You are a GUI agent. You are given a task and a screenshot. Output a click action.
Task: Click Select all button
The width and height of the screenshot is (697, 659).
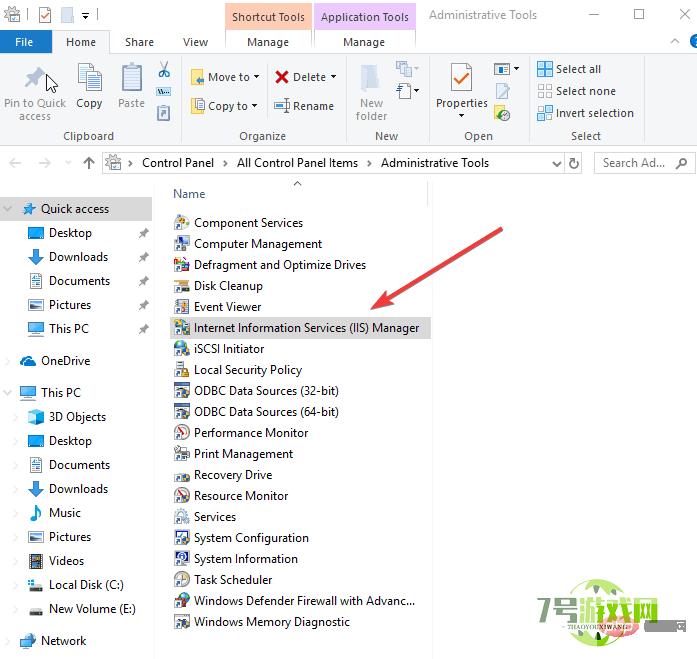pos(569,69)
